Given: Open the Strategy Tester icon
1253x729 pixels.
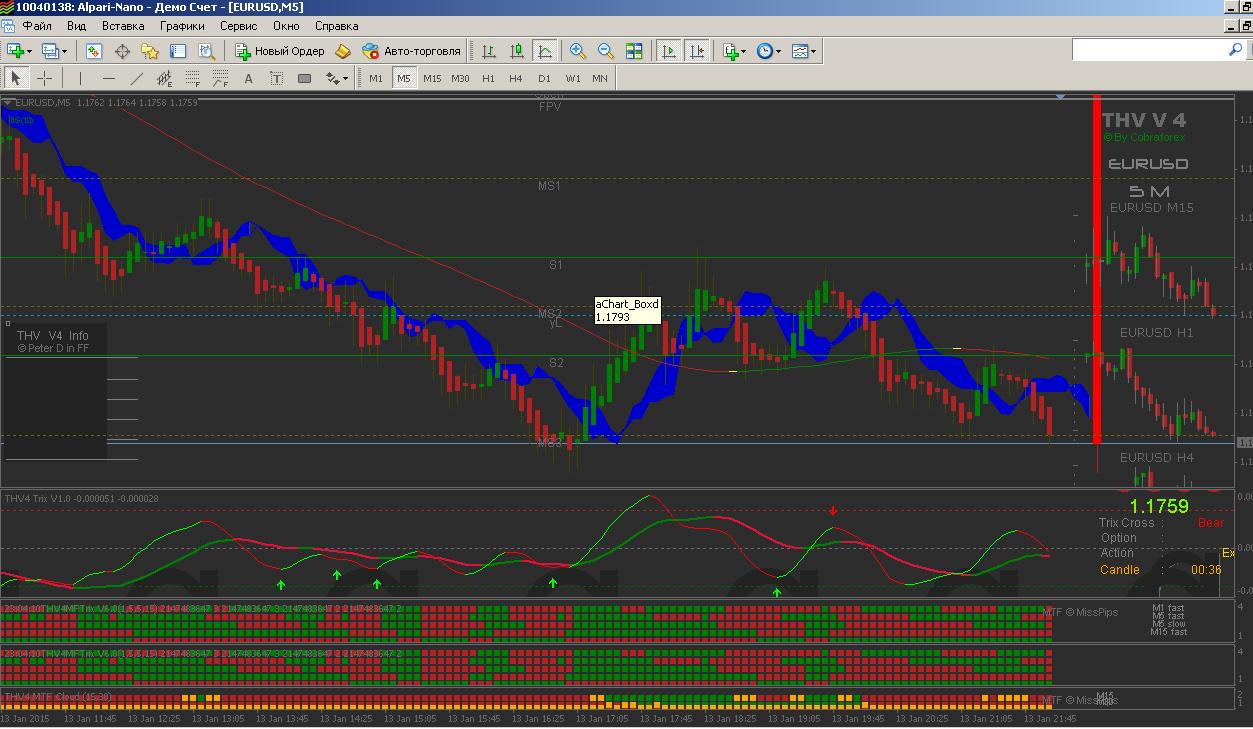Looking at the screenshot, I should (206, 51).
